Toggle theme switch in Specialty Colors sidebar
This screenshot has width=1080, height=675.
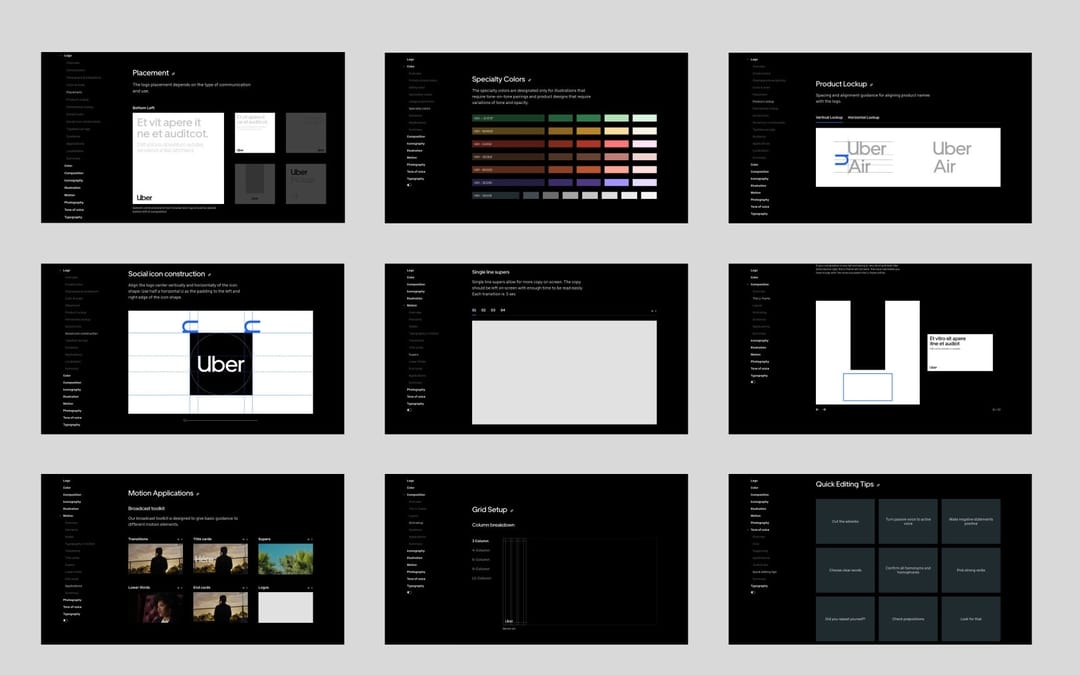point(409,185)
